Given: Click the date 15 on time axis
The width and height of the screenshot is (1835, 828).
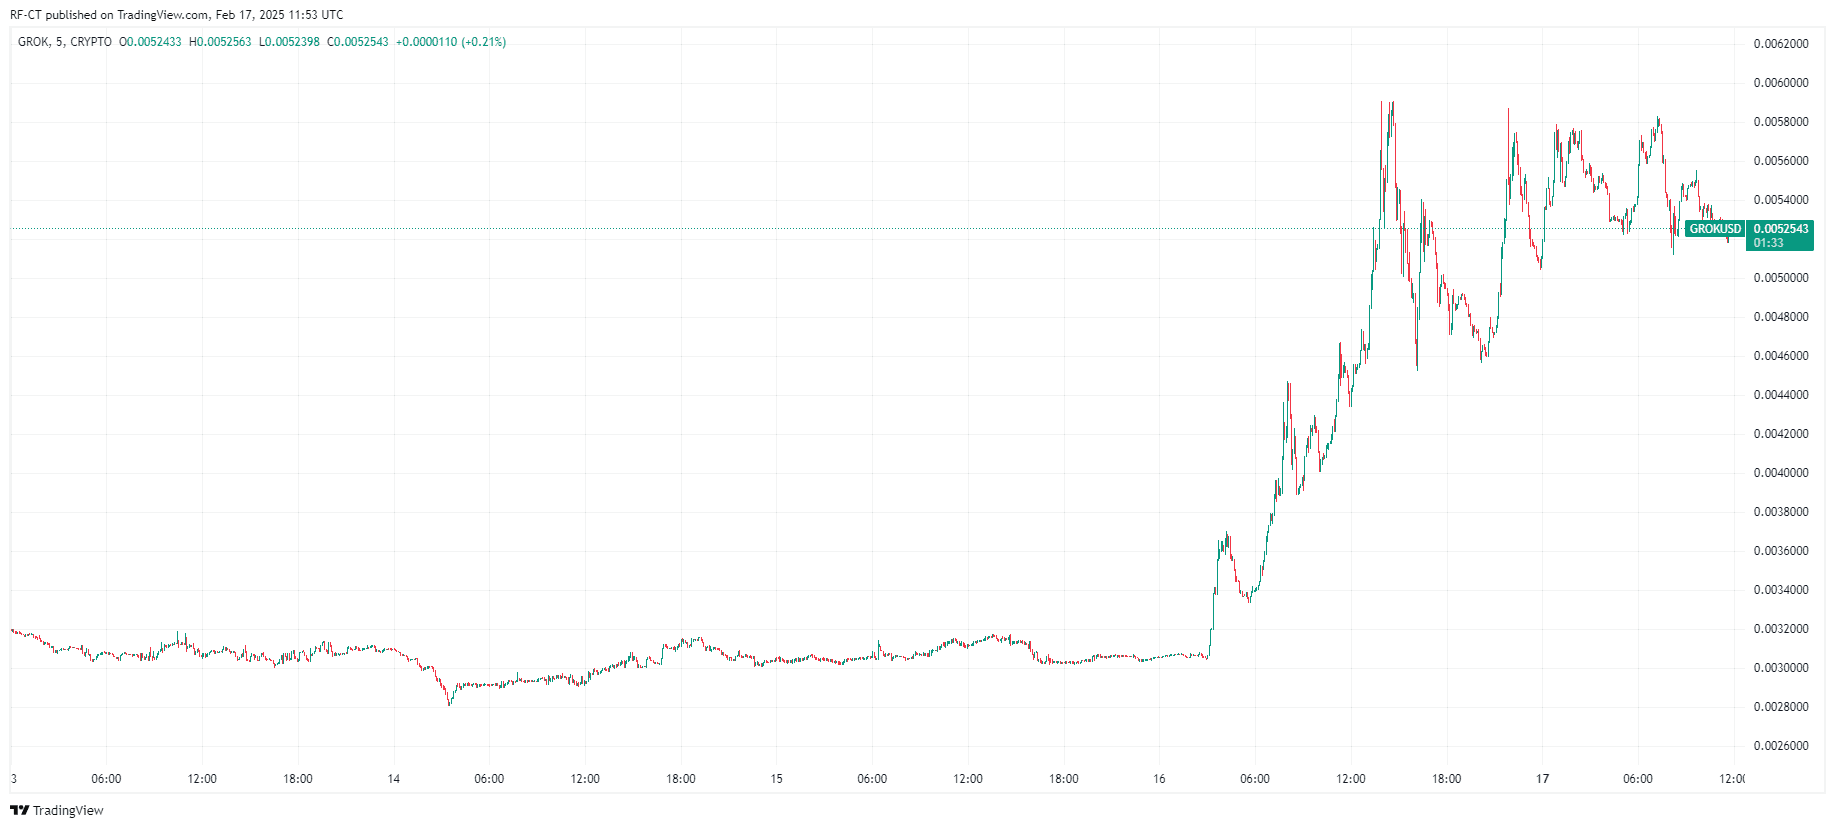Looking at the screenshot, I should [777, 779].
